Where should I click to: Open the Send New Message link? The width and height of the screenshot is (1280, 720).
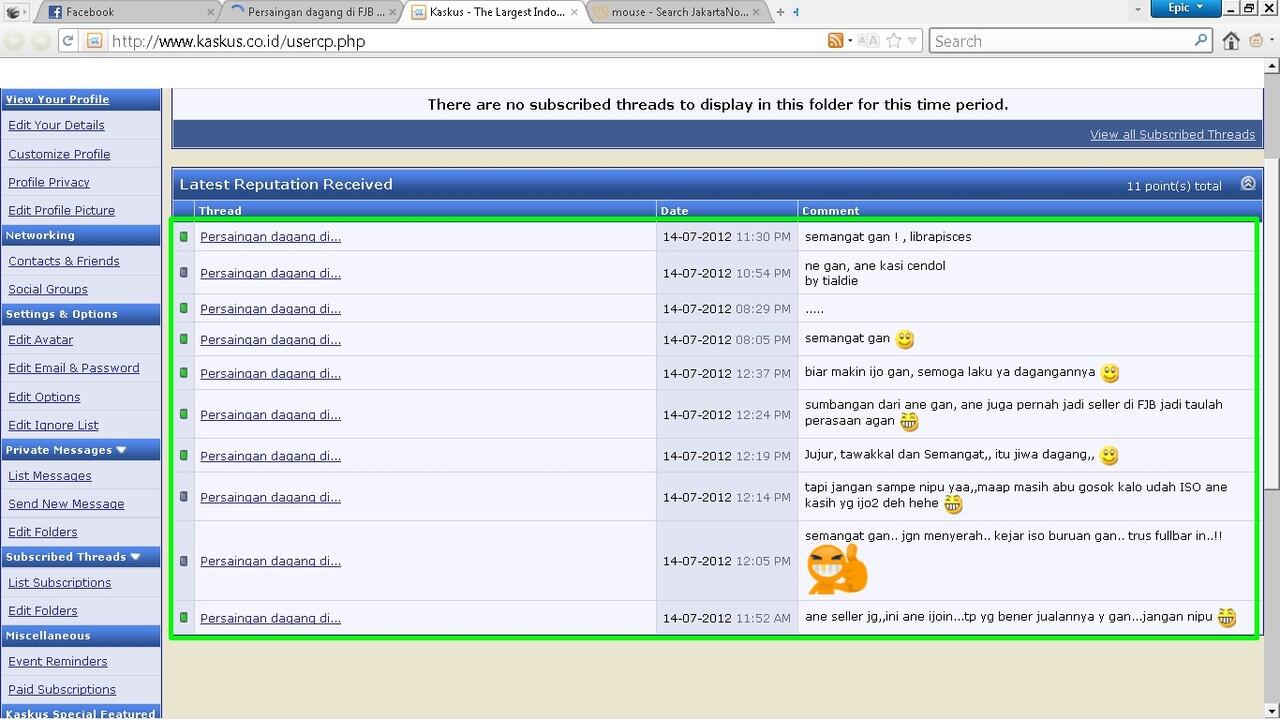[66, 504]
